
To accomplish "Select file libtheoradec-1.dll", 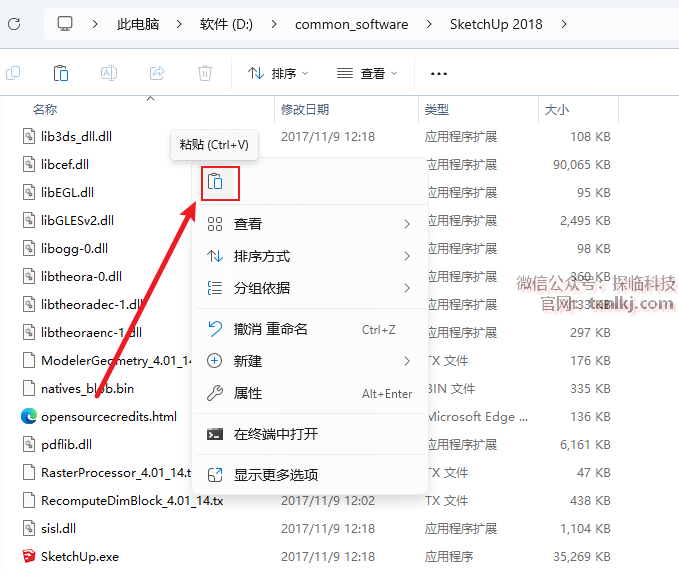I will pos(92,304).
